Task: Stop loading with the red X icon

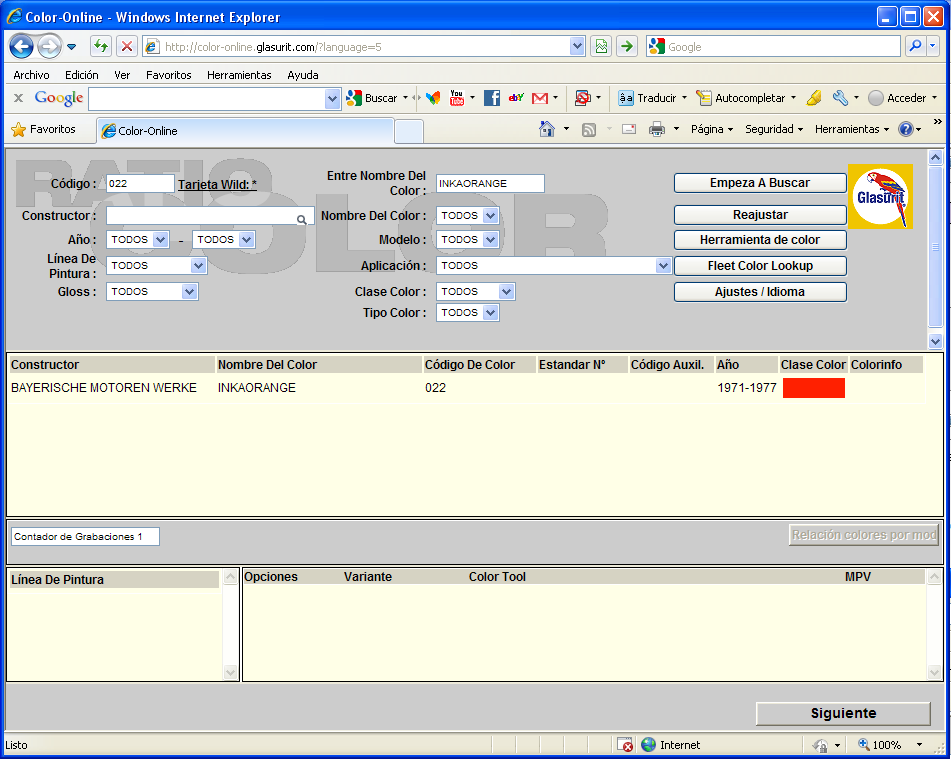Action: [x=126, y=46]
